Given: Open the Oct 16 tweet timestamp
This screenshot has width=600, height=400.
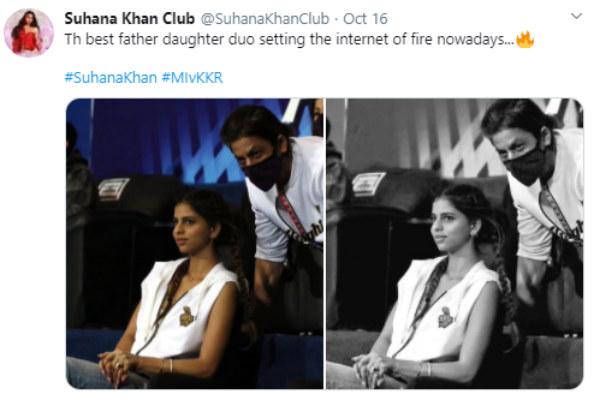Looking at the screenshot, I should (365, 18).
